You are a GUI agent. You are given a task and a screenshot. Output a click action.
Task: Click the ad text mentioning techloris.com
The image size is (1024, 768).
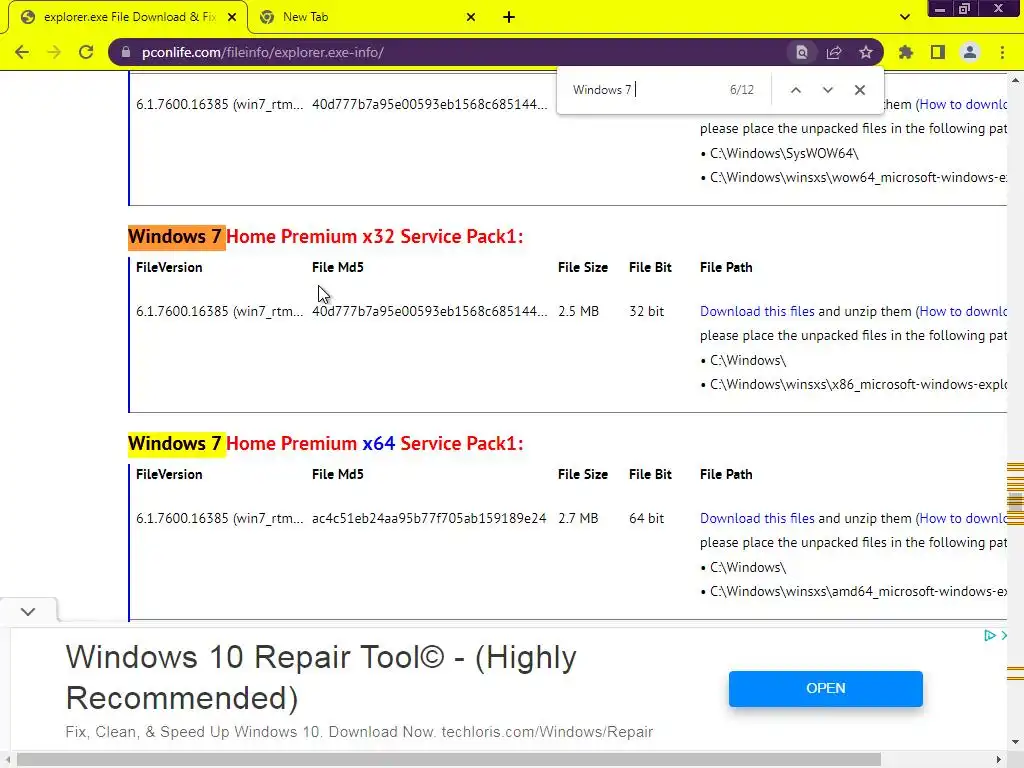pos(359,732)
